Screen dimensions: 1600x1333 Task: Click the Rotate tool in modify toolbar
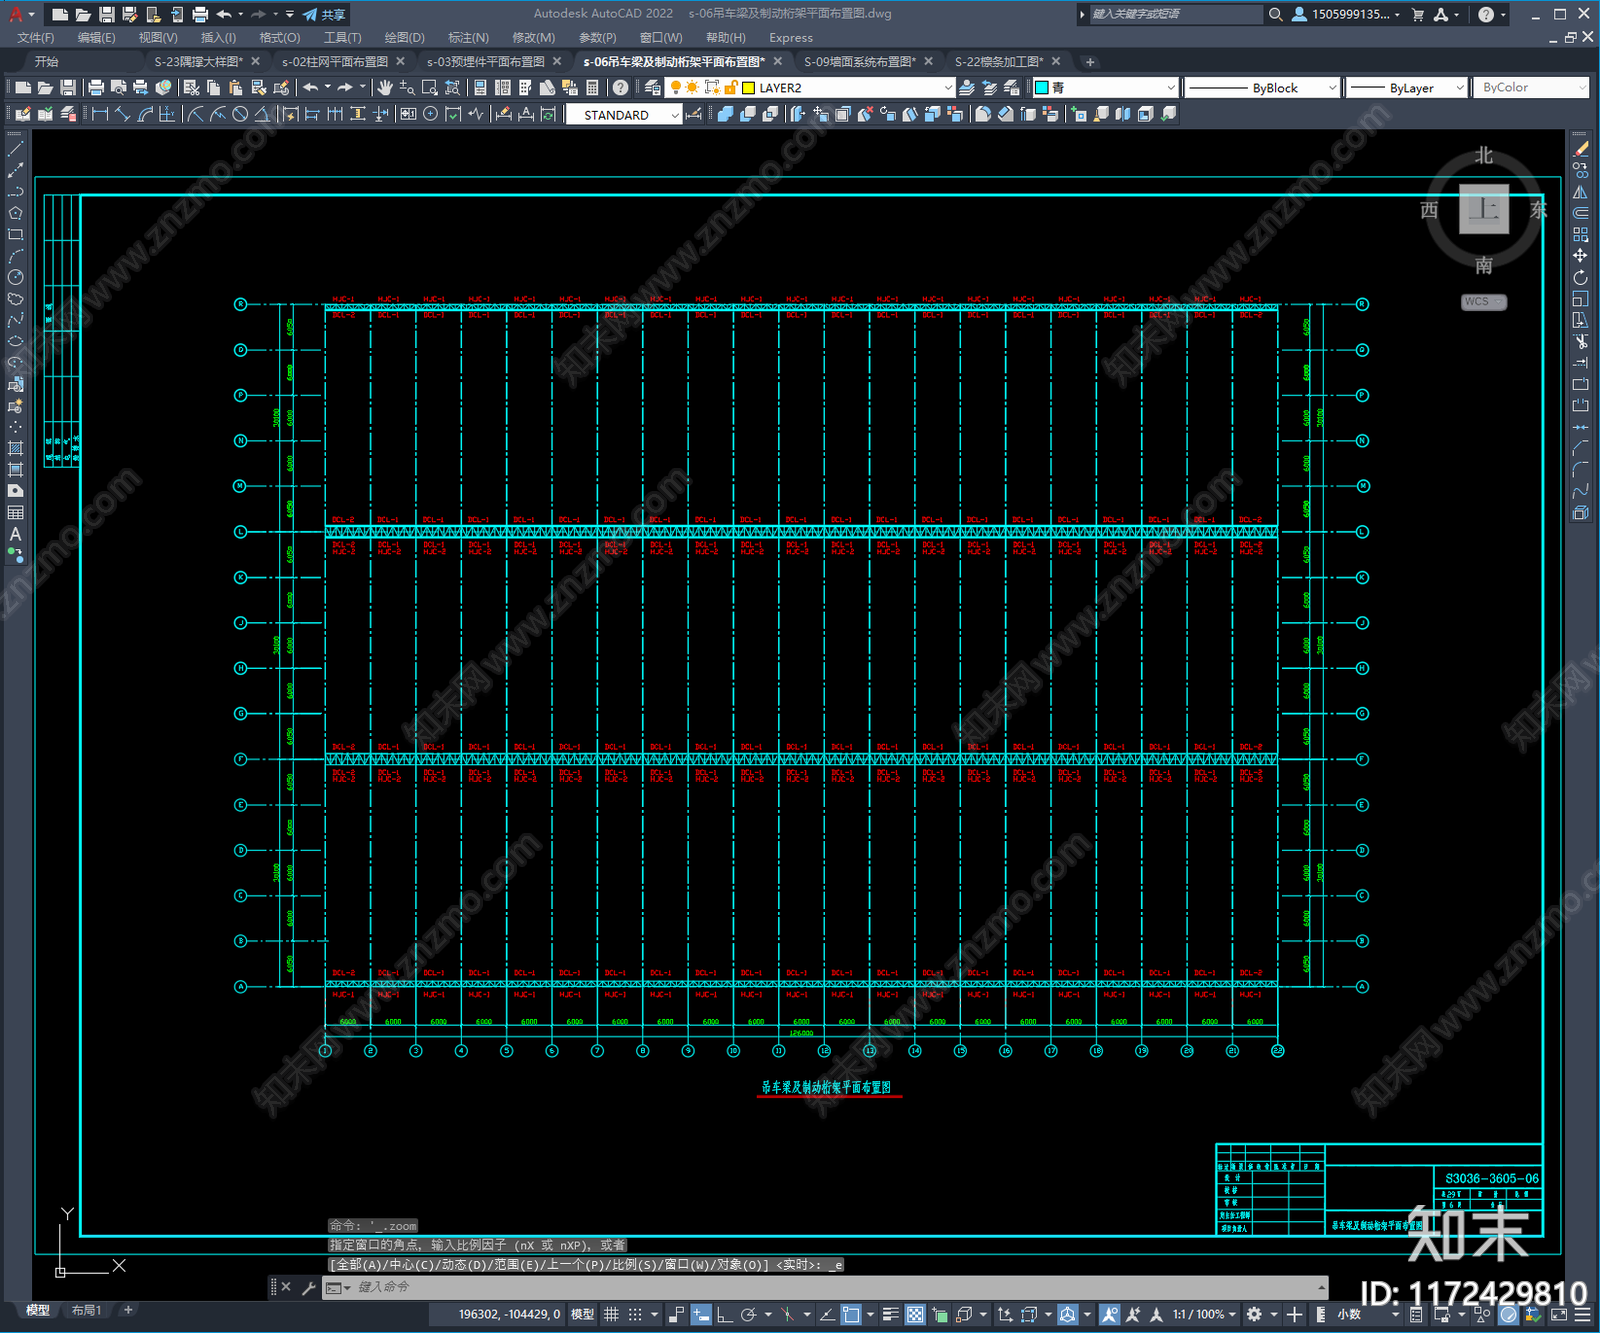(x=1581, y=277)
